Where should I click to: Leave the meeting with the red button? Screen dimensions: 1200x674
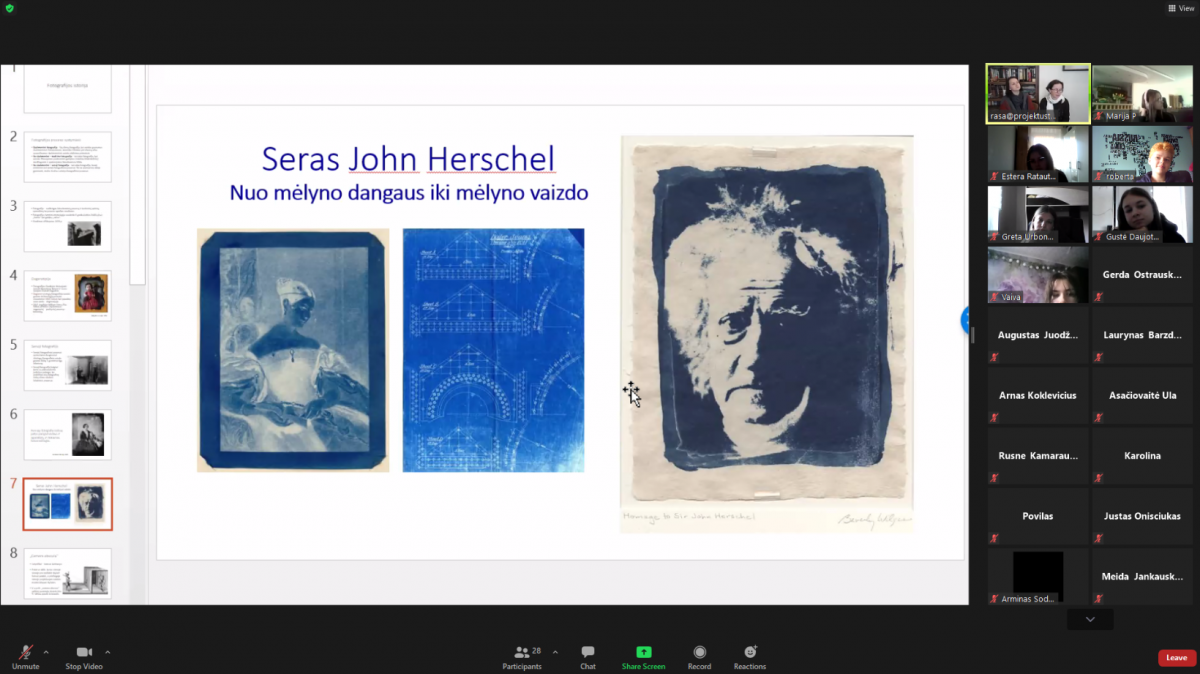pos(1177,657)
